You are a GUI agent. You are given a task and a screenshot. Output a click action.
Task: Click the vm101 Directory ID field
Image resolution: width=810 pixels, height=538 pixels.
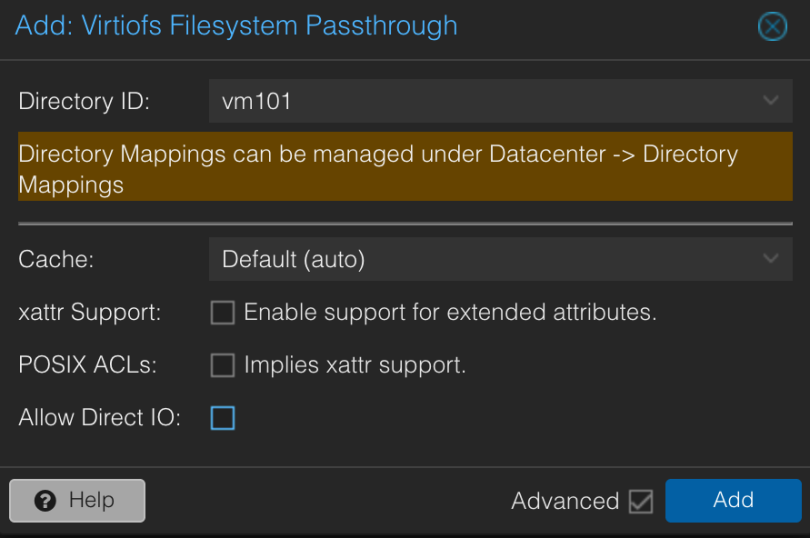[480, 101]
